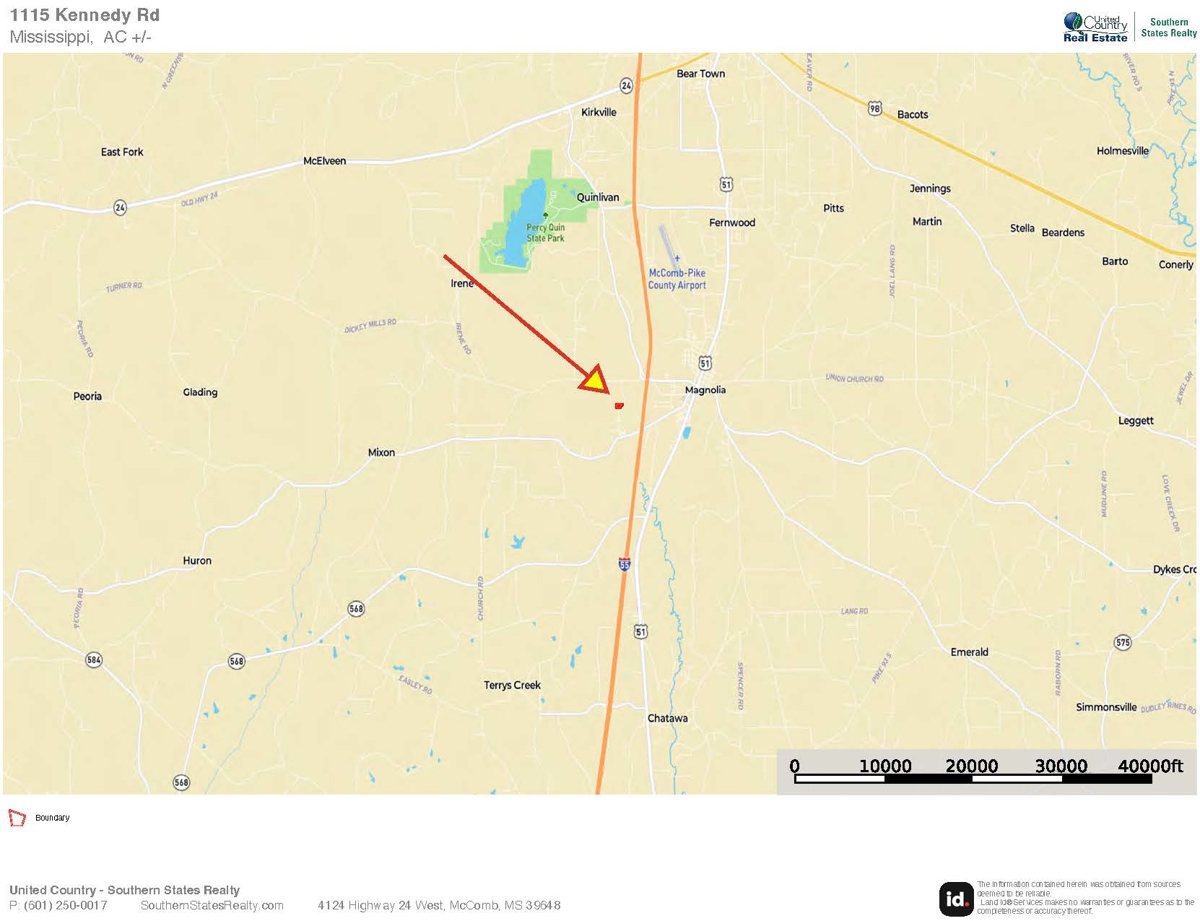Click the Highway 584 route shield
Image resolution: width=1200 pixels, height=921 pixels.
click(93, 660)
